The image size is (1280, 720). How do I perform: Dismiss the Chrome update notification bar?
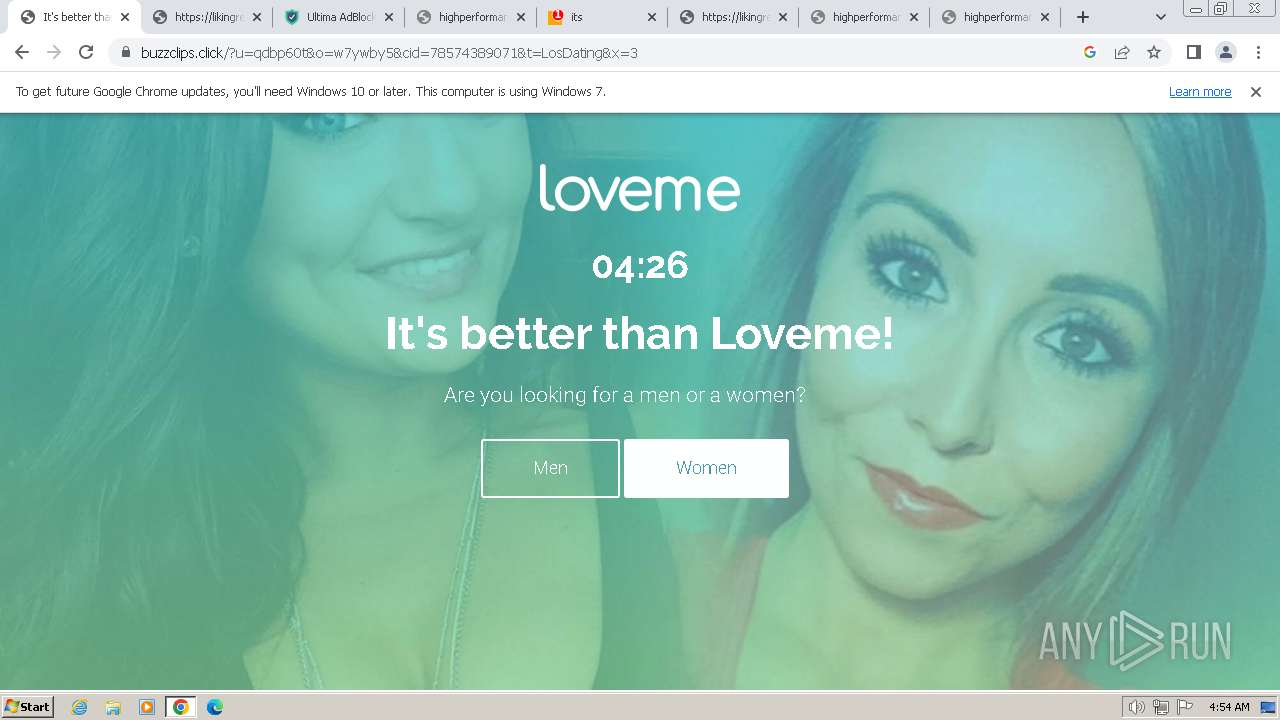click(x=1256, y=92)
